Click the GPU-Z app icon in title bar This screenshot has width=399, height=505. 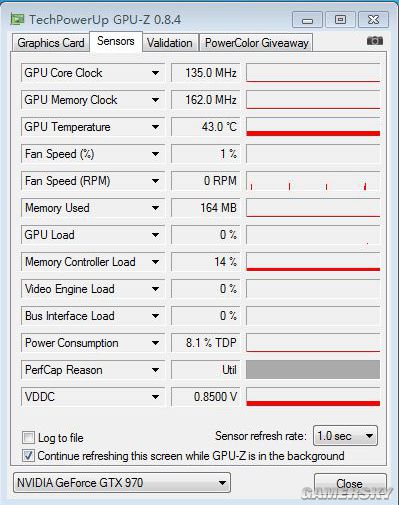pos(17,19)
